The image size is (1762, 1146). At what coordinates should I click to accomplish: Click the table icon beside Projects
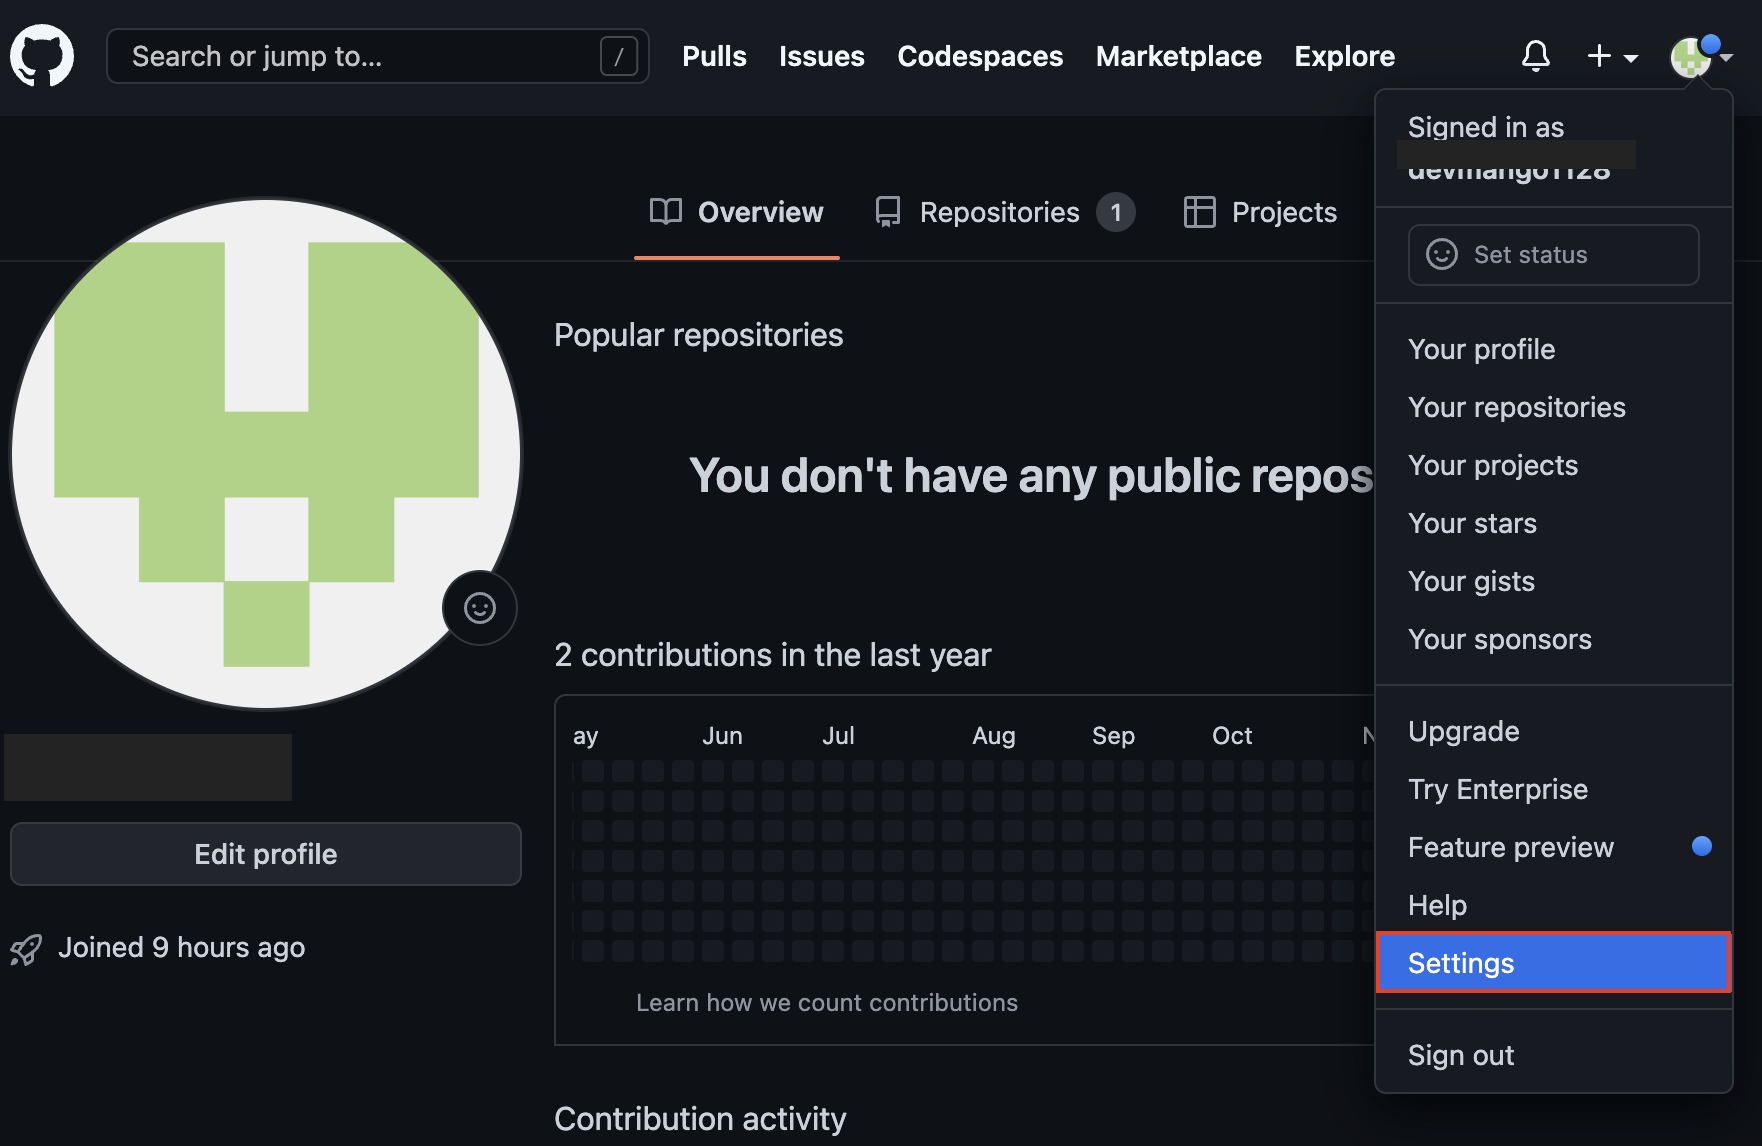pyautogui.click(x=1199, y=212)
